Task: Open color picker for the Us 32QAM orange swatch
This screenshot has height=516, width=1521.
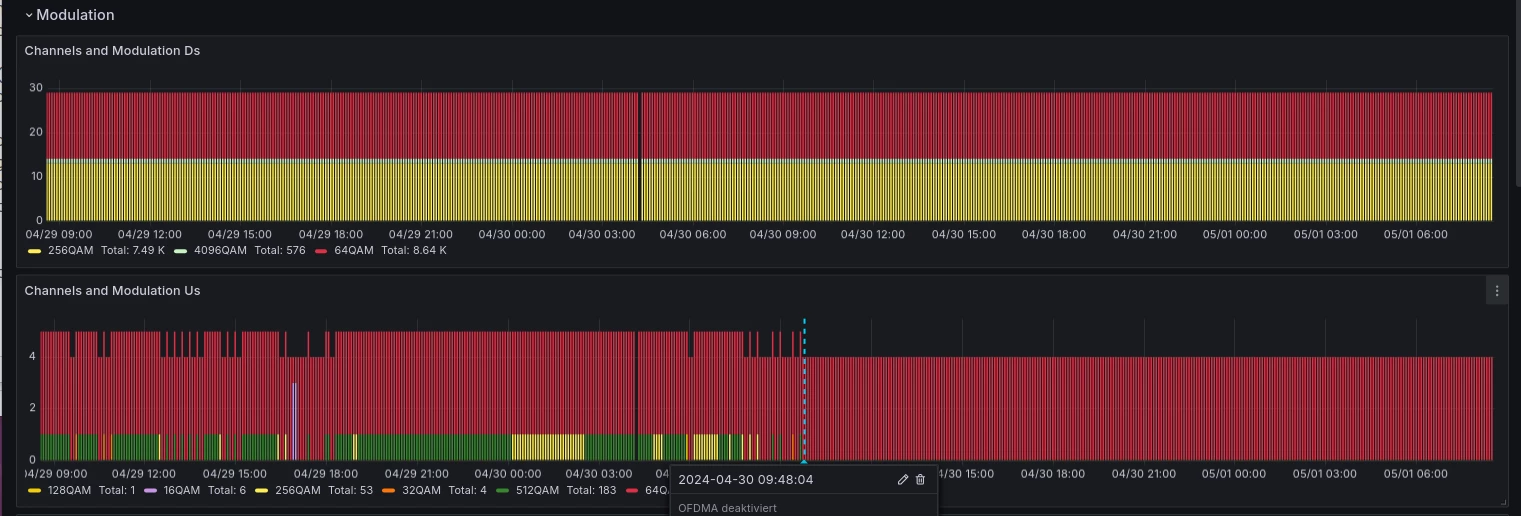Action: [388, 491]
